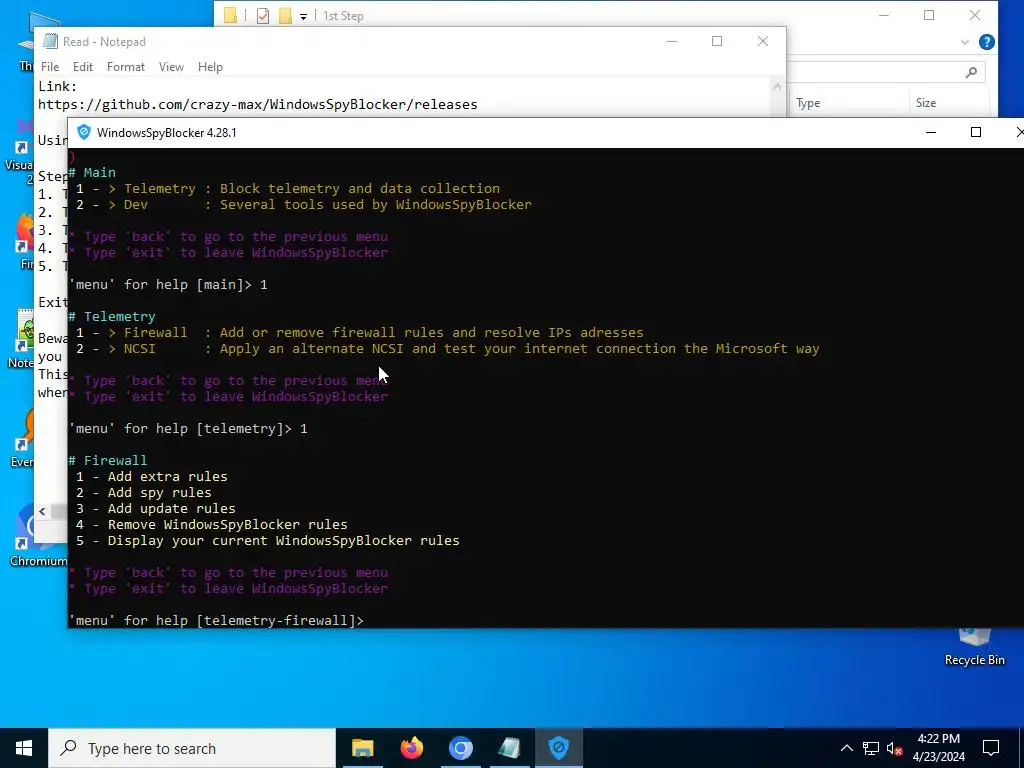Open the Notepad View menu

171,67
